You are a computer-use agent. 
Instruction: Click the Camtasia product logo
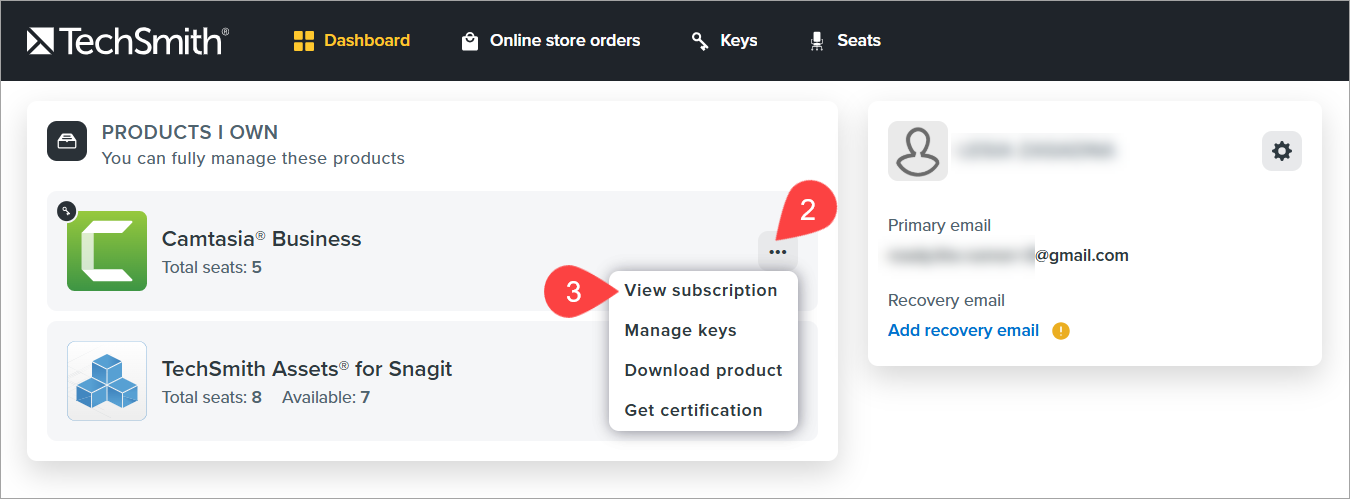click(107, 251)
